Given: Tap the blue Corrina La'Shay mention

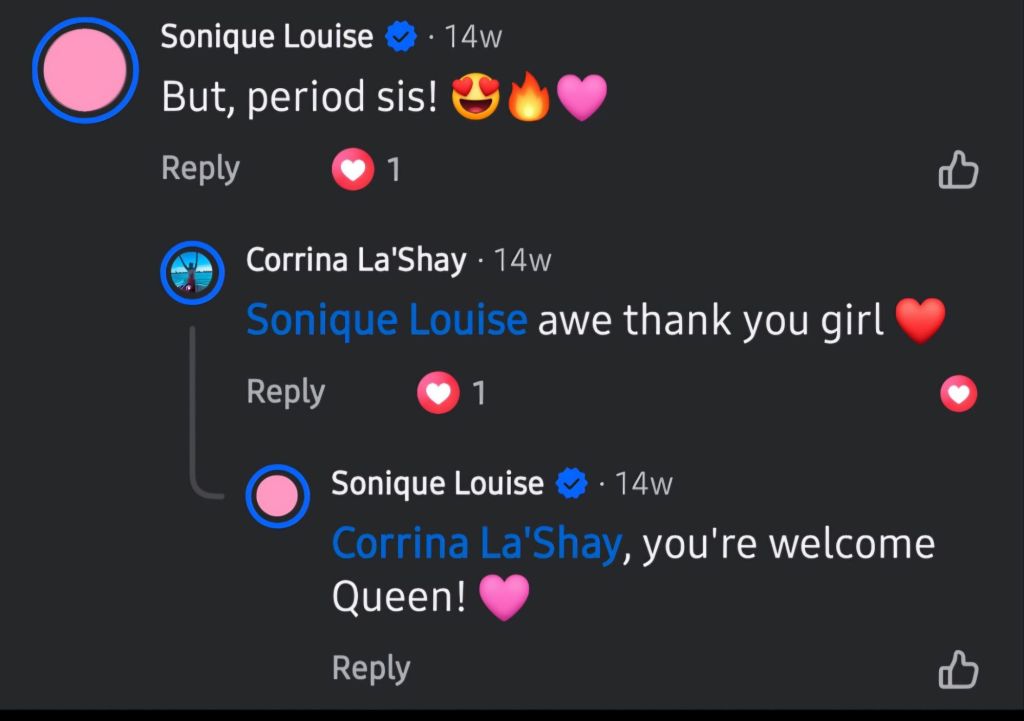Looking at the screenshot, I should tap(477, 543).
